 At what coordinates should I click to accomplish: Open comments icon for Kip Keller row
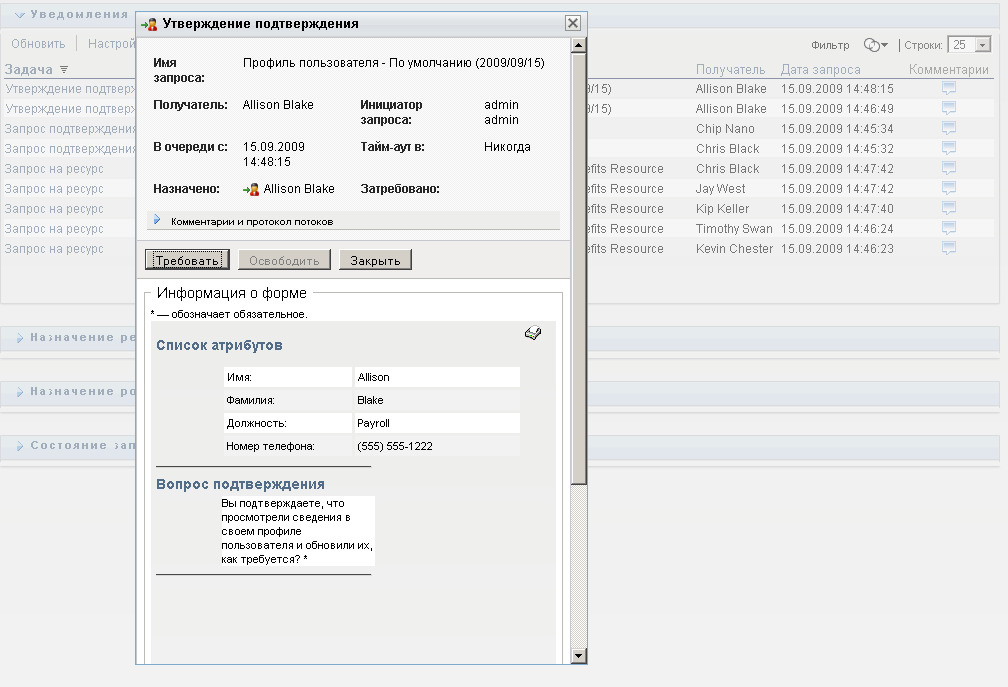(948, 208)
